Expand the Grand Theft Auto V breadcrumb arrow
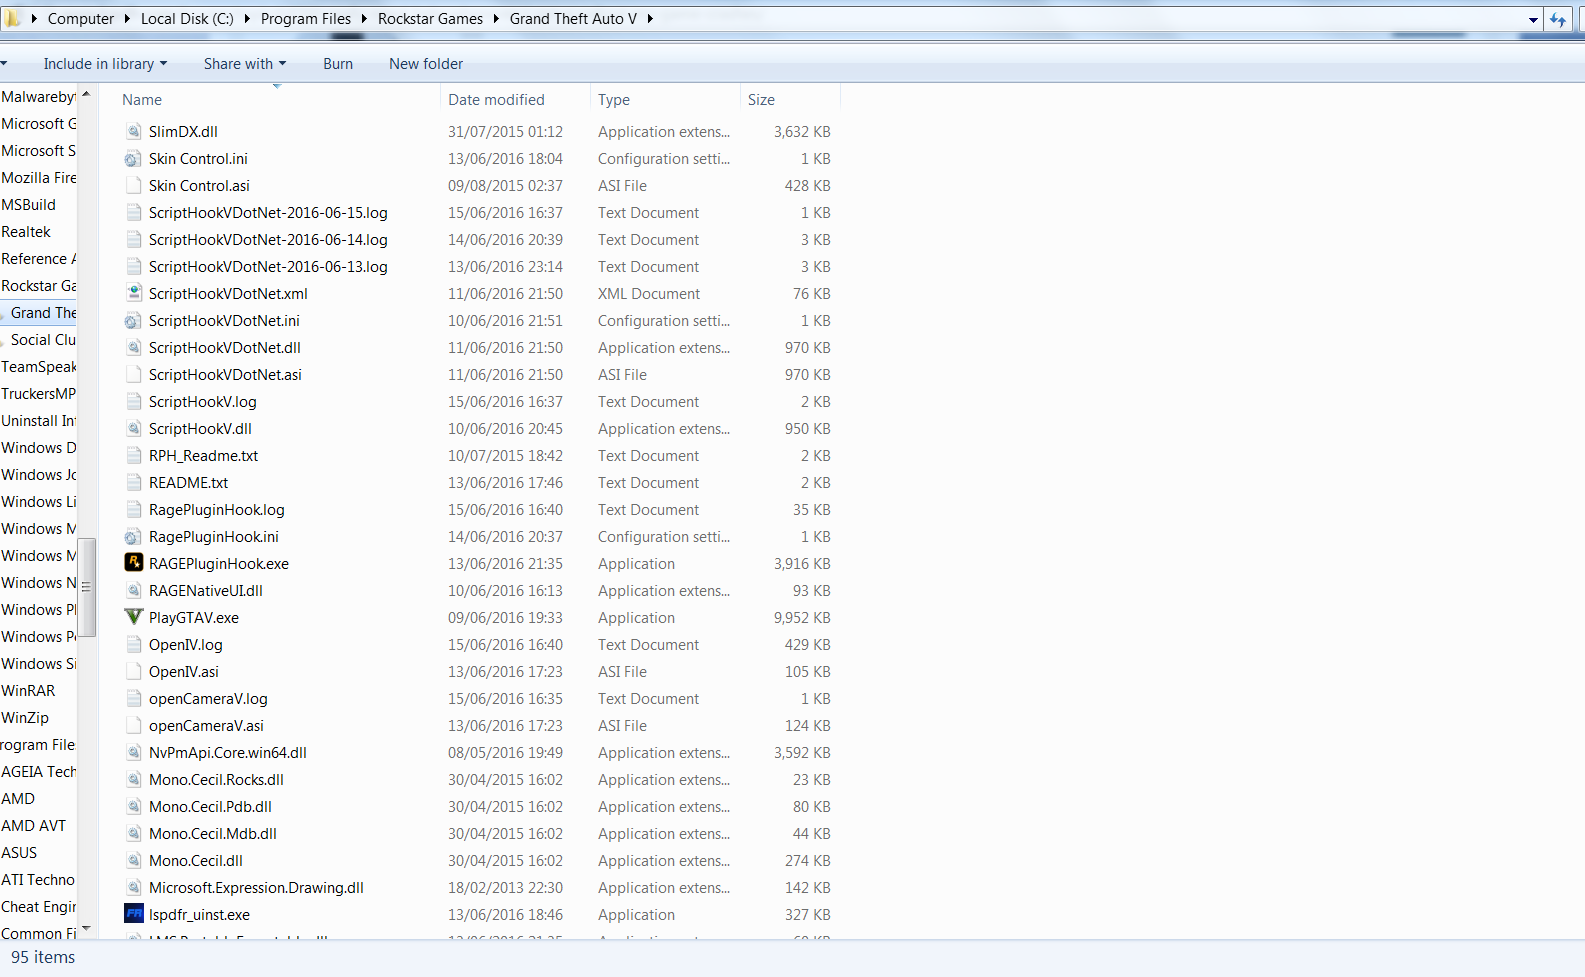The width and height of the screenshot is (1585, 977). click(x=650, y=18)
